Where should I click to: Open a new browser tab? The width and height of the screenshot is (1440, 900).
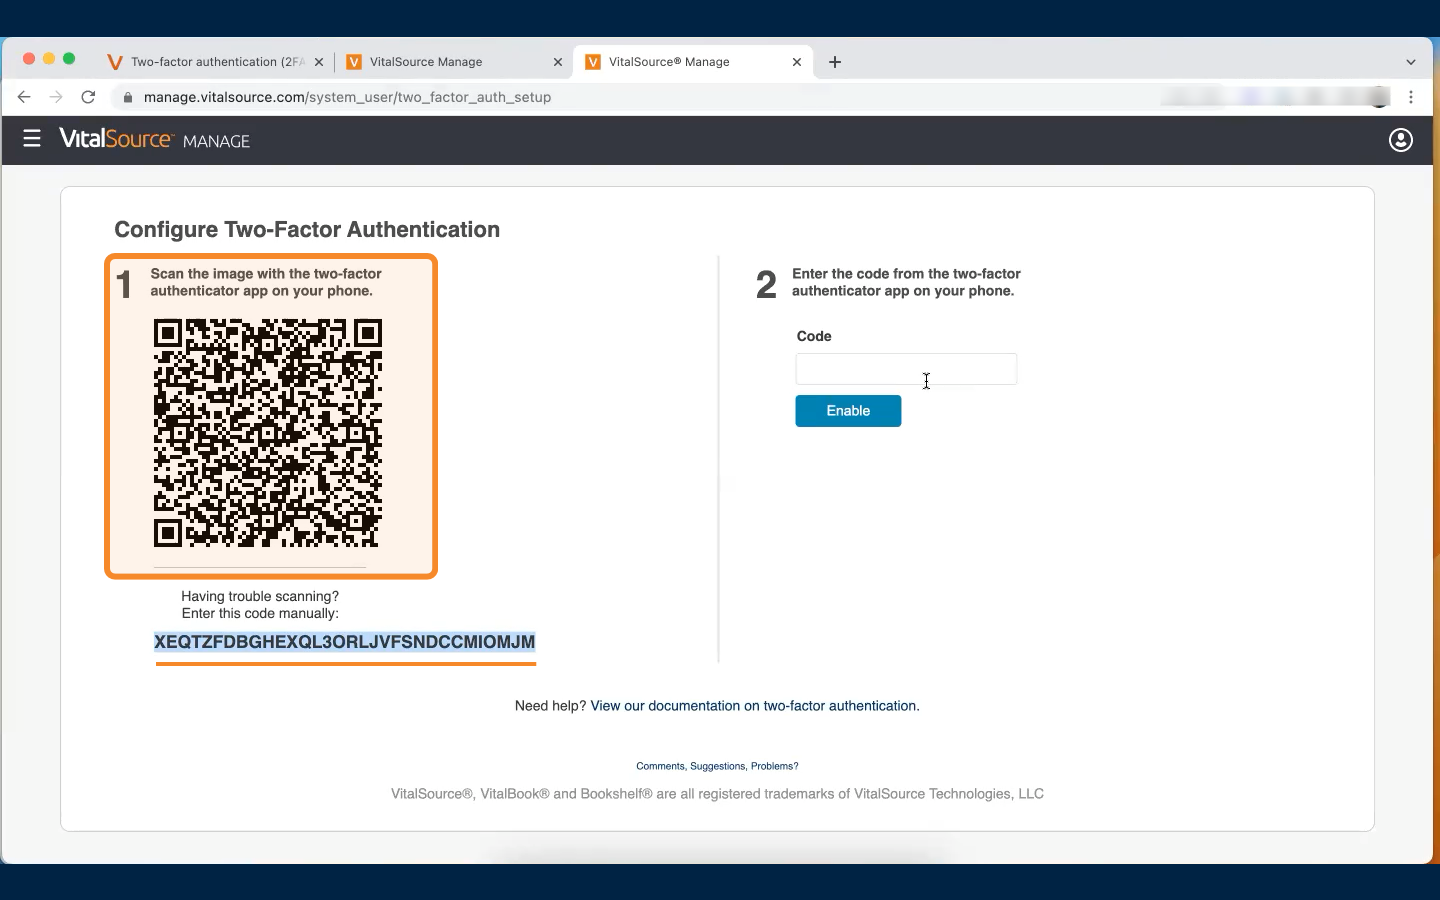coord(835,62)
